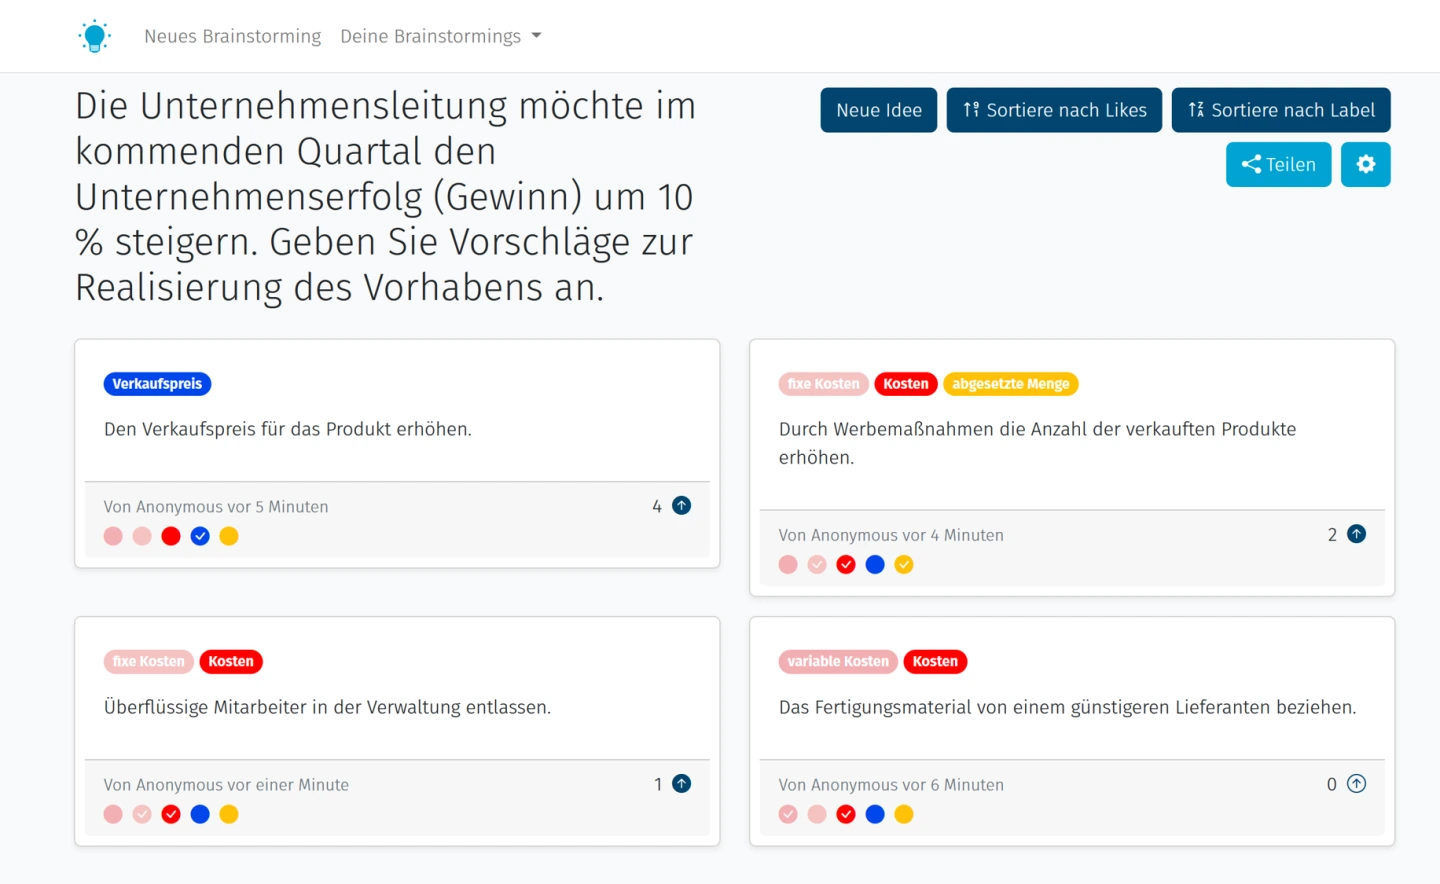Click the blue Verkaufspreis label badge
This screenshot has height=884, width=1440.
click(x=157, y=384)
